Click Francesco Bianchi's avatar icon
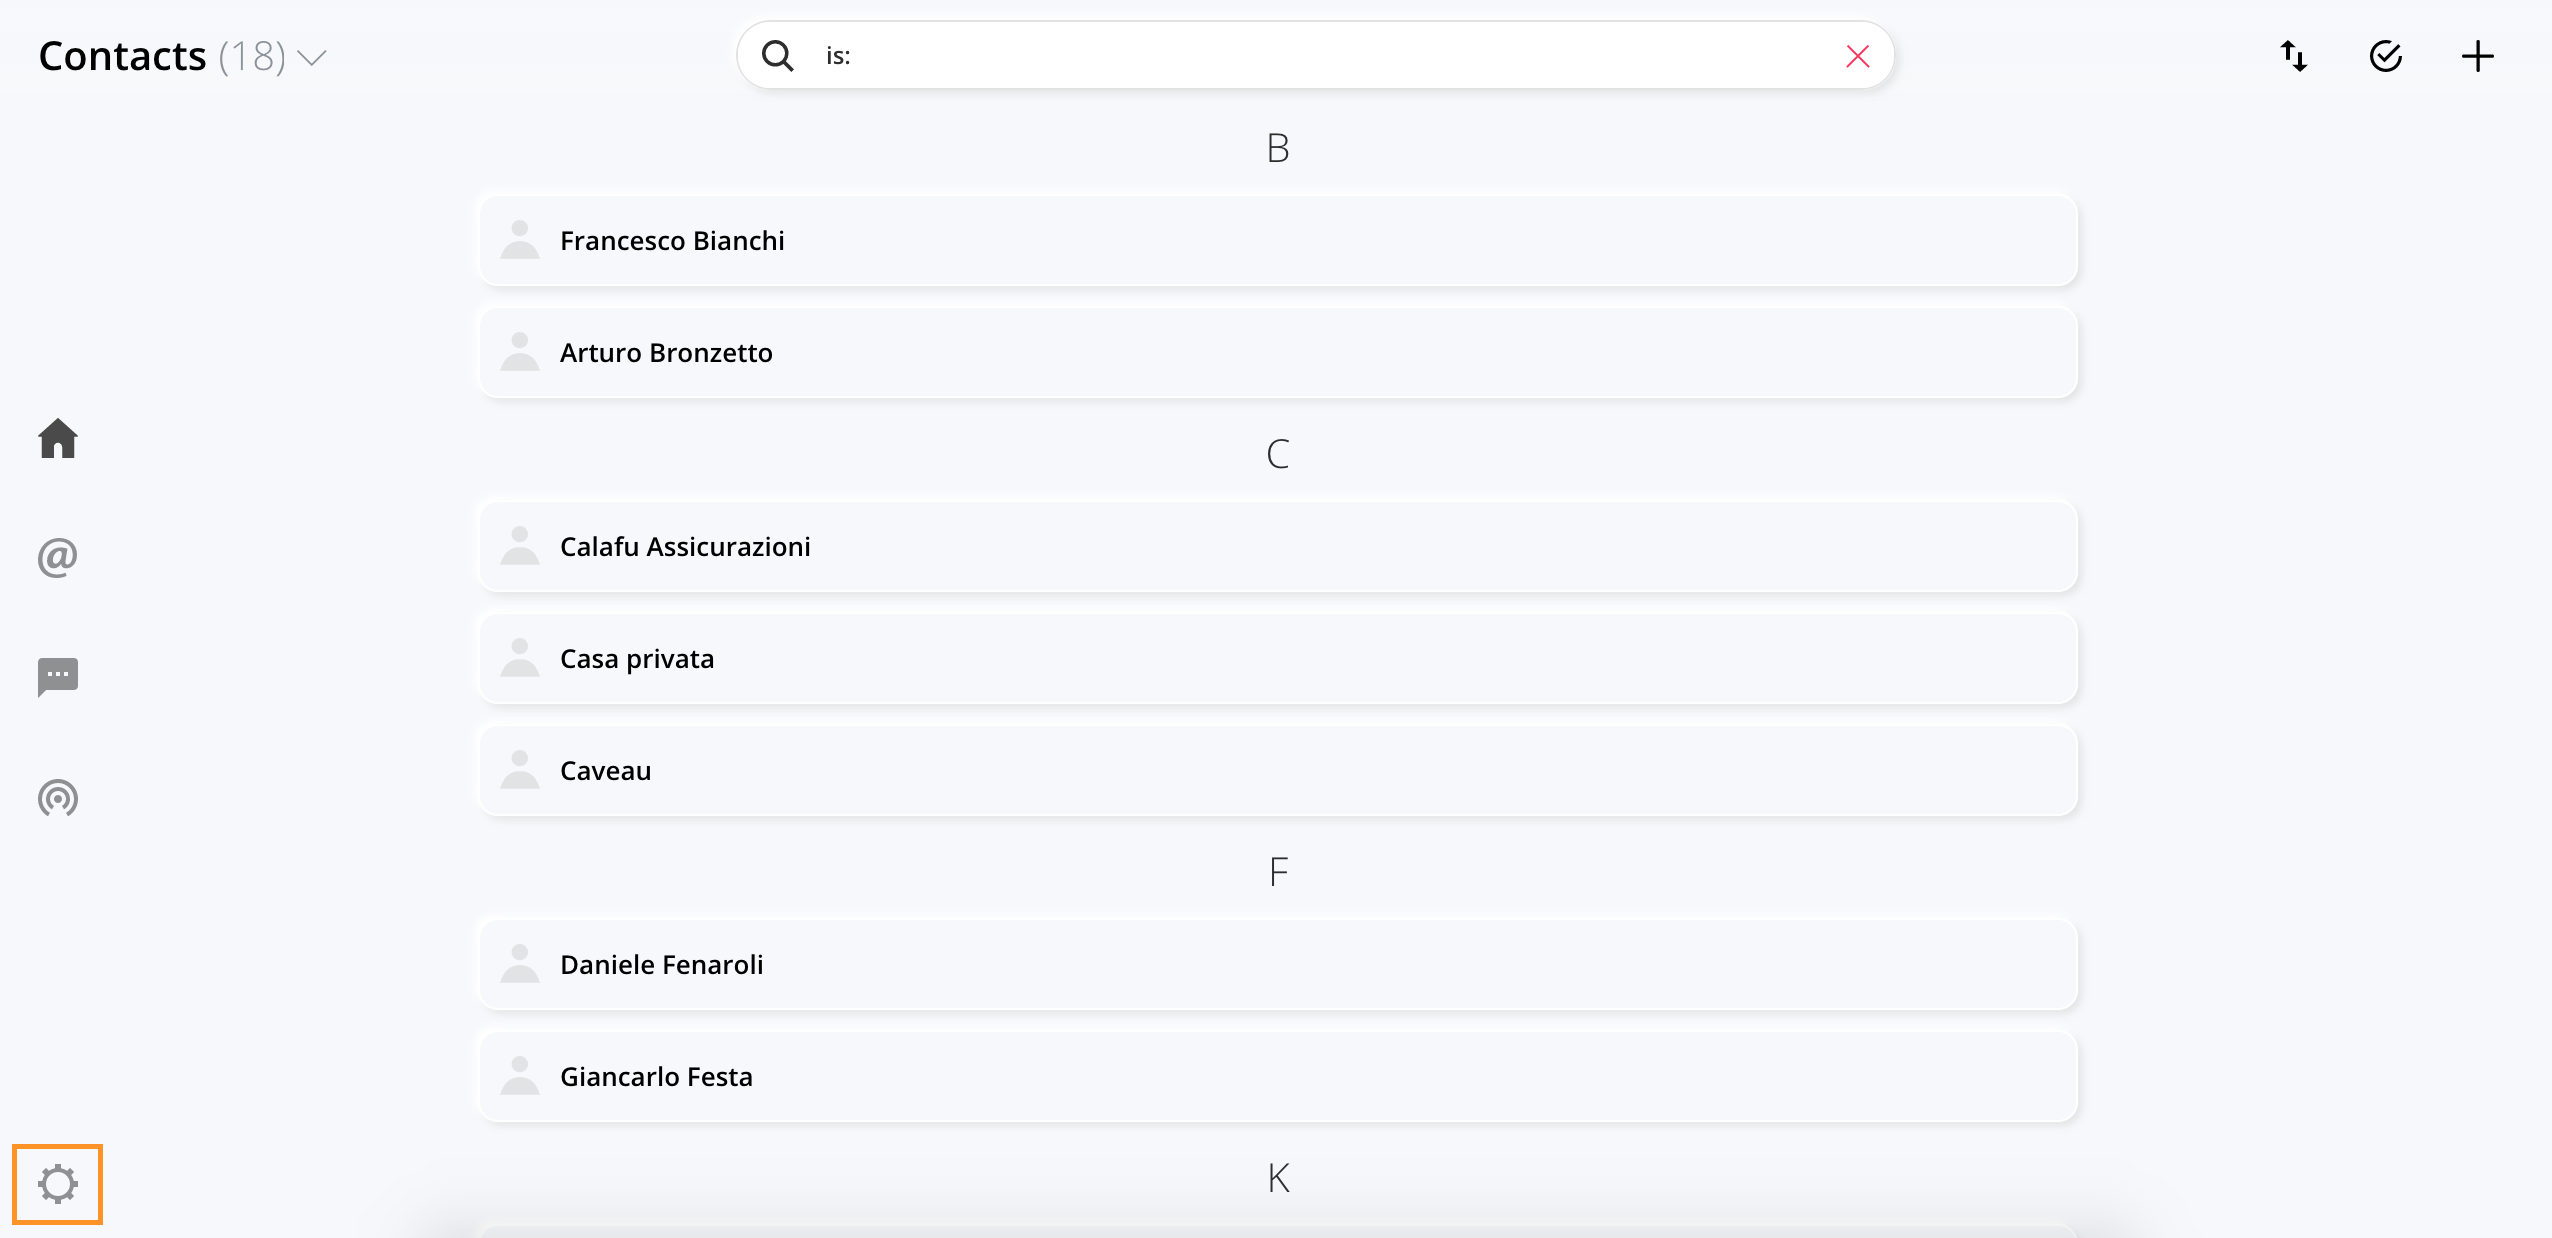The width and height of the screenshot is (2552, 1238). point(520,240)
